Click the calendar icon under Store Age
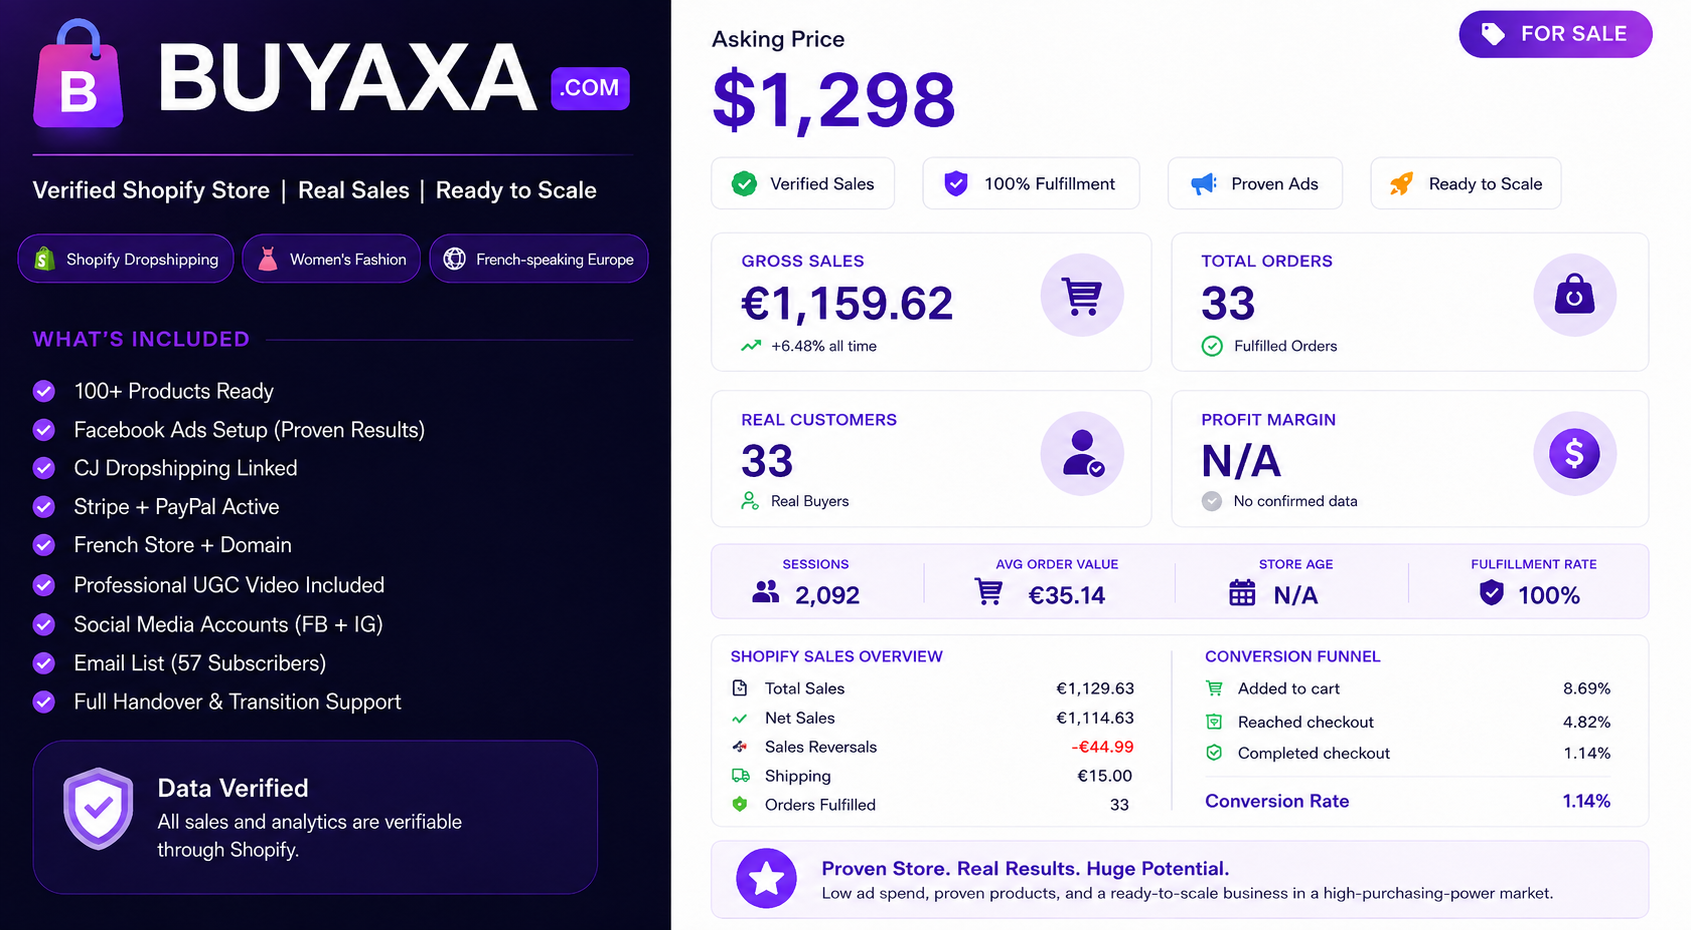The width and height of the screenshot is (1691, 930). tap(1242, 593)
